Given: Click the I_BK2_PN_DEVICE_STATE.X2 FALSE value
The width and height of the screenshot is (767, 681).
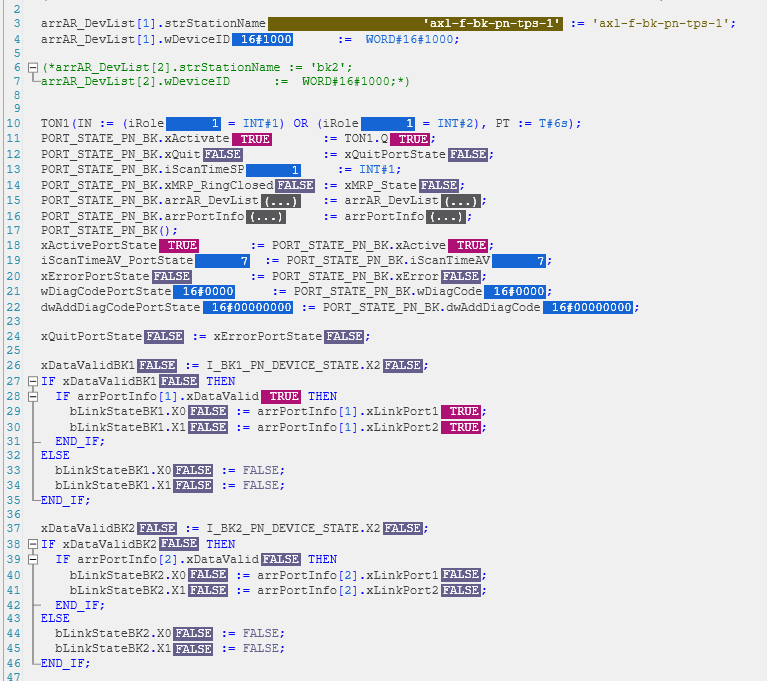Looking at the screenshot, I should [x=403, y=528].
